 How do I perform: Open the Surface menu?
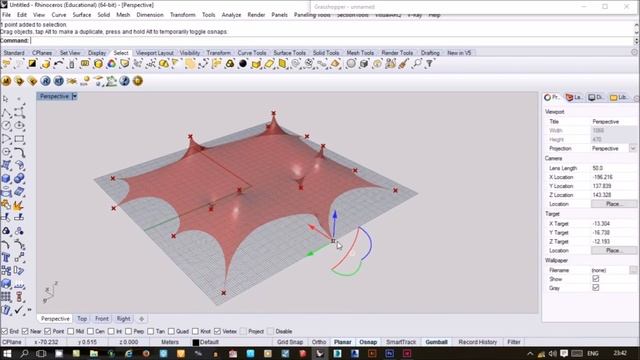click(82, 15)
